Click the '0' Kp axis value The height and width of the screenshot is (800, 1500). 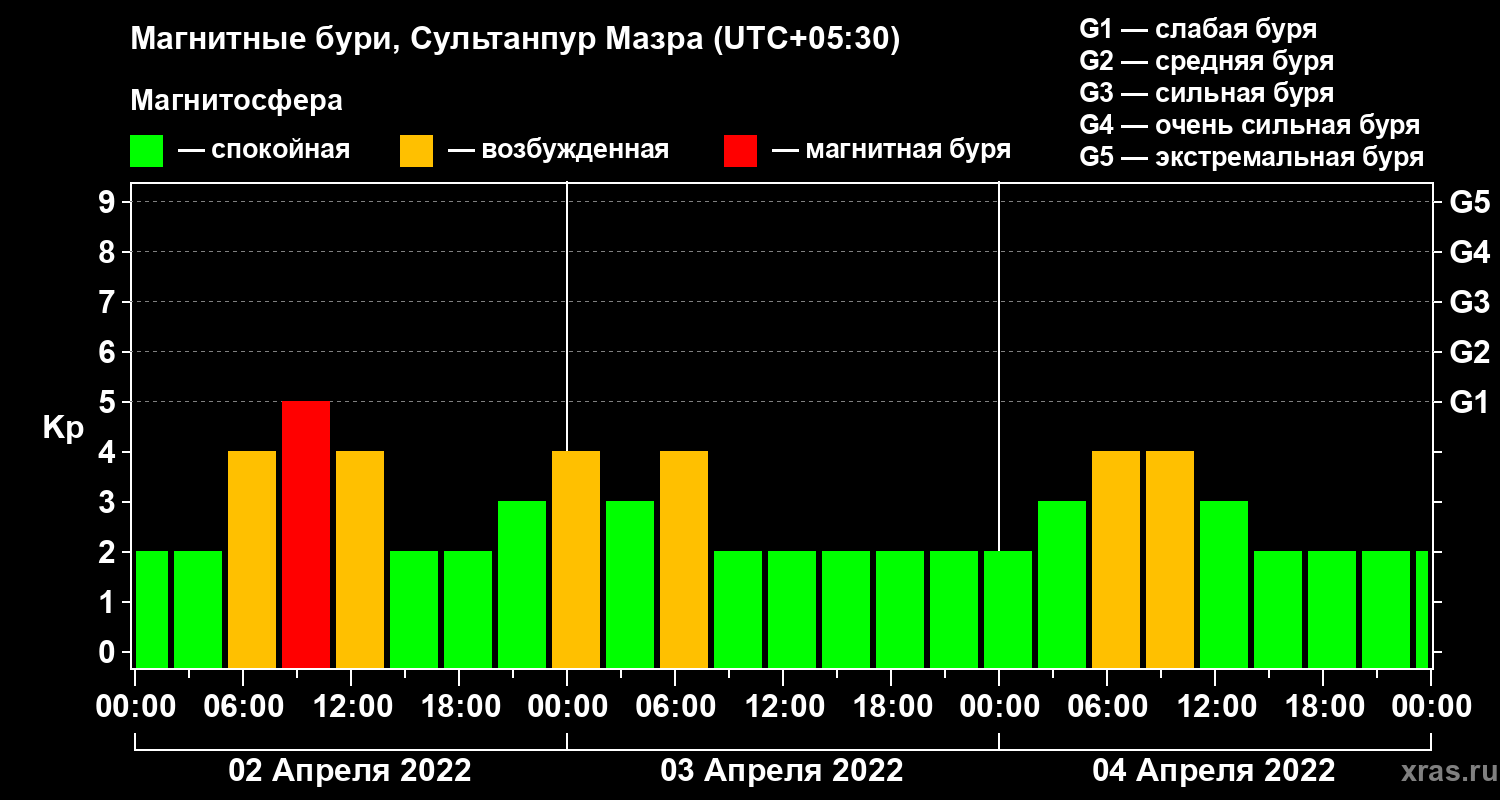coord(109,652)
